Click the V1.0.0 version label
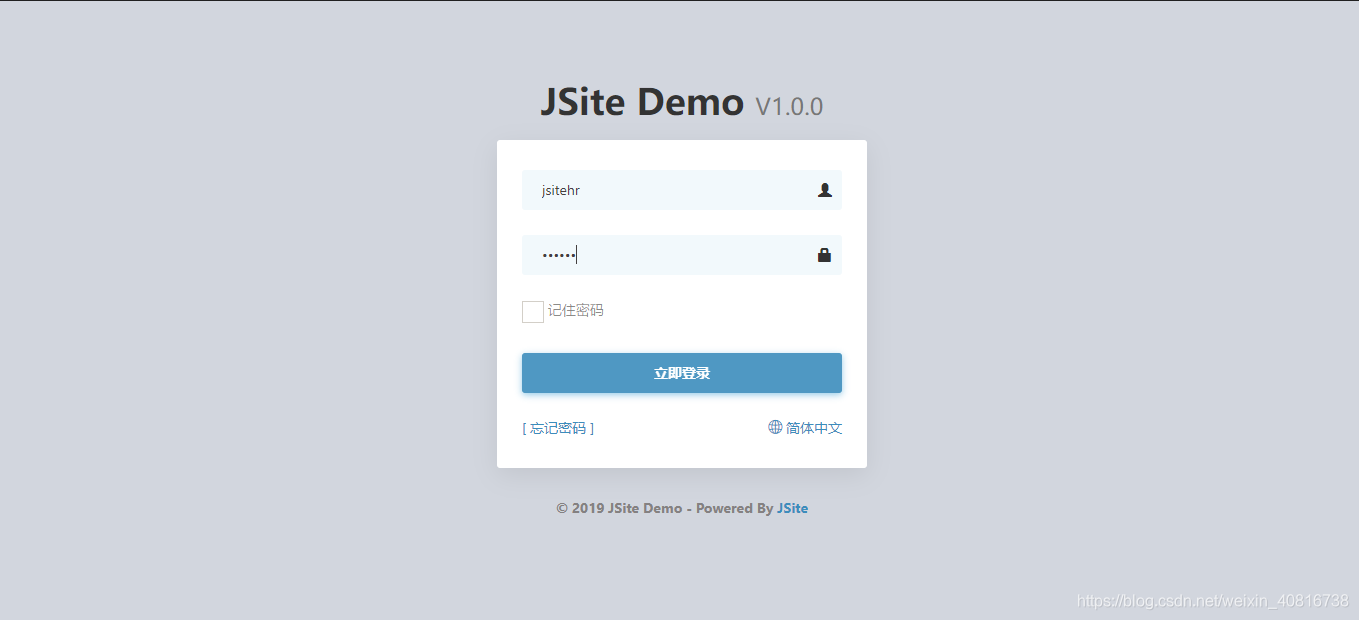The height and width of the screenshot is (620, 1359). click(789, 105)
